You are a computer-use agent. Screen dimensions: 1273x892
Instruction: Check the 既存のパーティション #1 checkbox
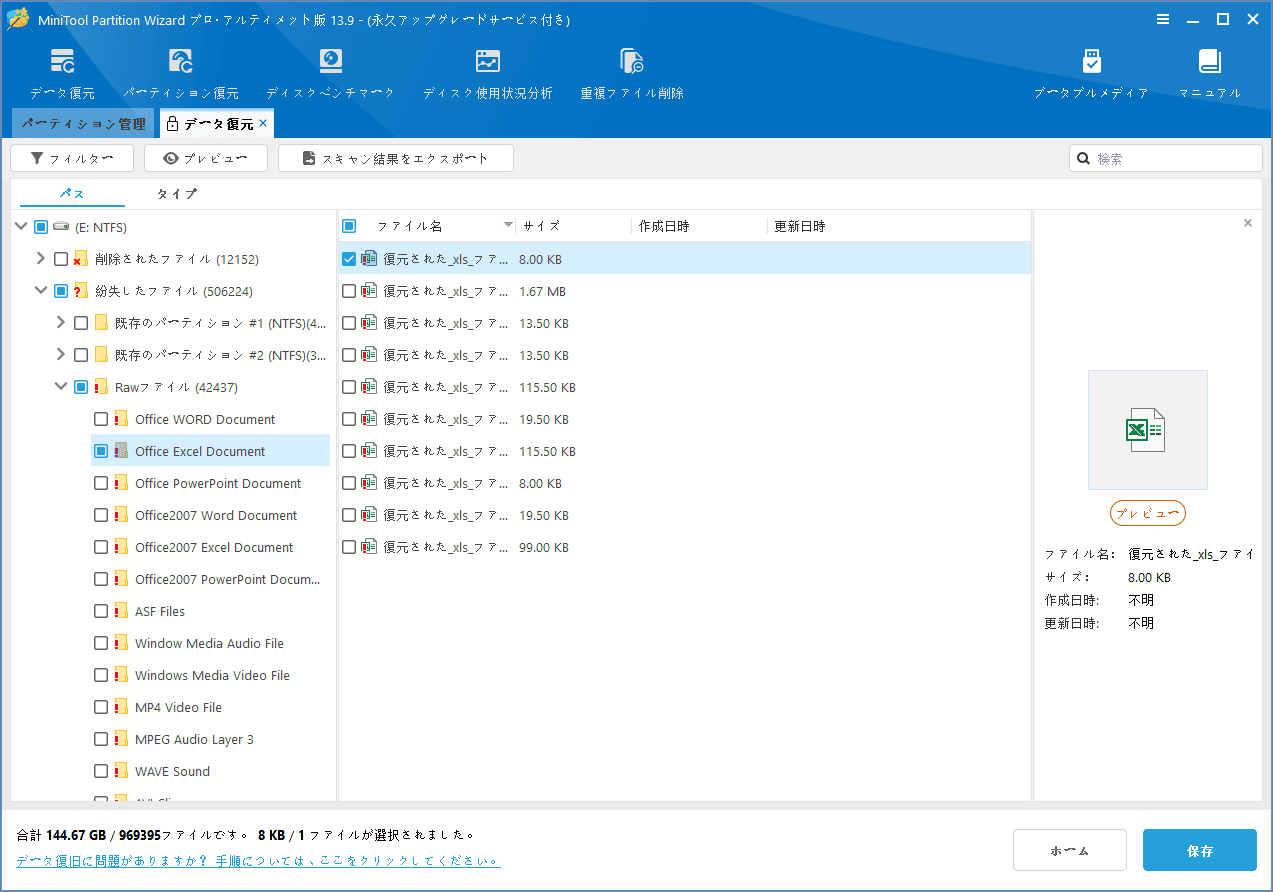(81, 323)
